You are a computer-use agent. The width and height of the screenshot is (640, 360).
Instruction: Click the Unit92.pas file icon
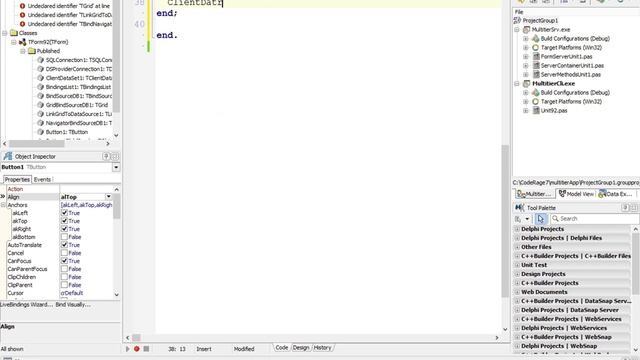[536, 110]
